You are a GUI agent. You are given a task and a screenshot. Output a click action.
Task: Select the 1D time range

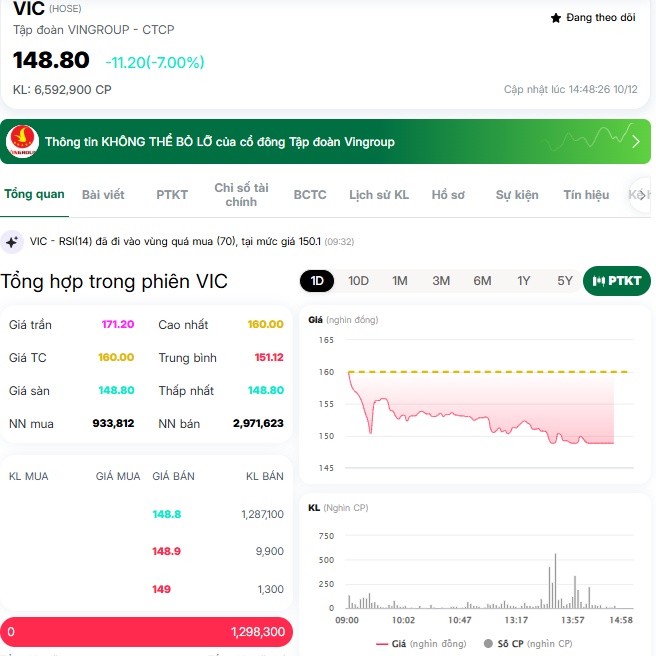pyautogui.click(x=317, y=281)
